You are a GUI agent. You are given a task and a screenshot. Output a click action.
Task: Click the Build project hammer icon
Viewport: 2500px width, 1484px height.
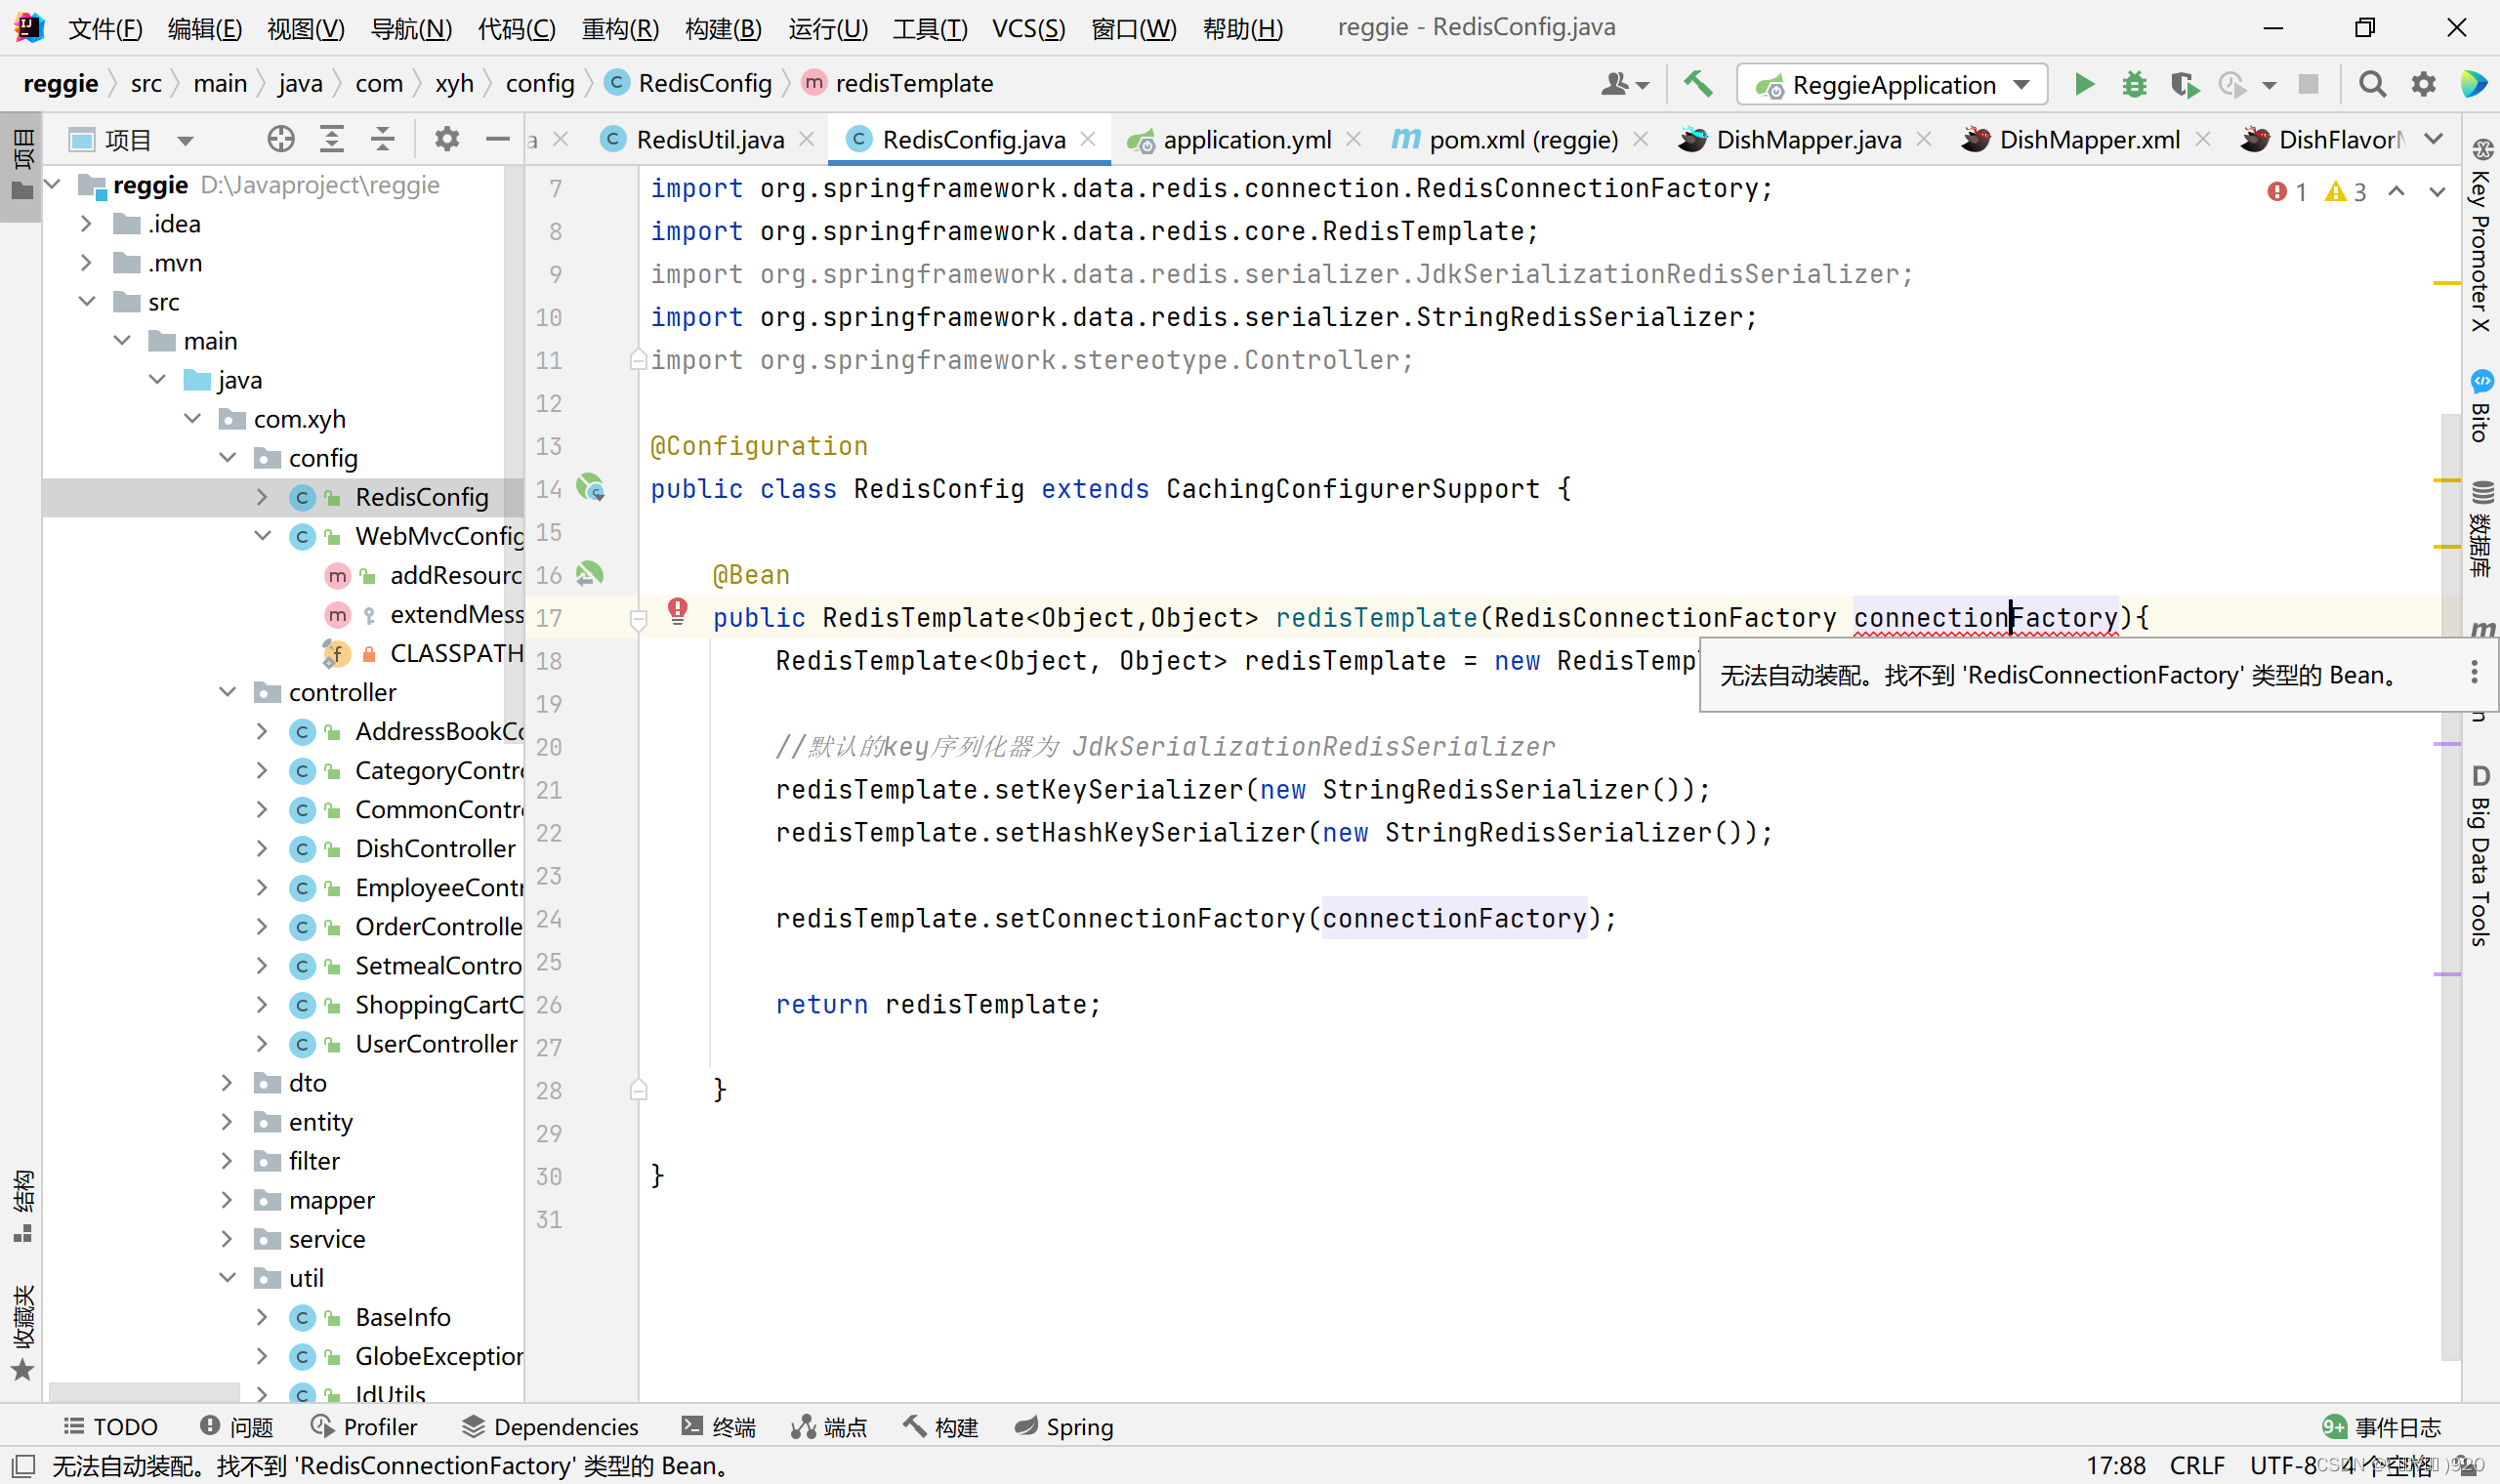coord(1698,84)
